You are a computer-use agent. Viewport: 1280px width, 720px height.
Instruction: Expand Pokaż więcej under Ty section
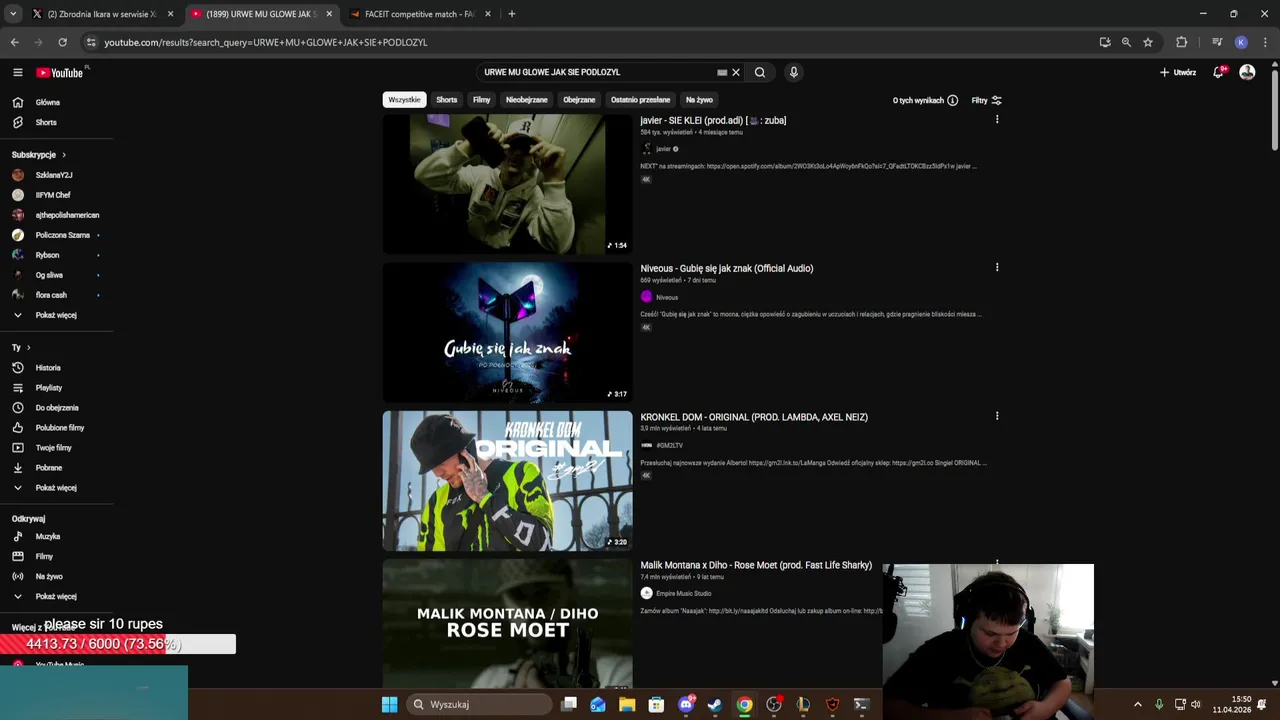pyautogui.click(x=56, y=488)
